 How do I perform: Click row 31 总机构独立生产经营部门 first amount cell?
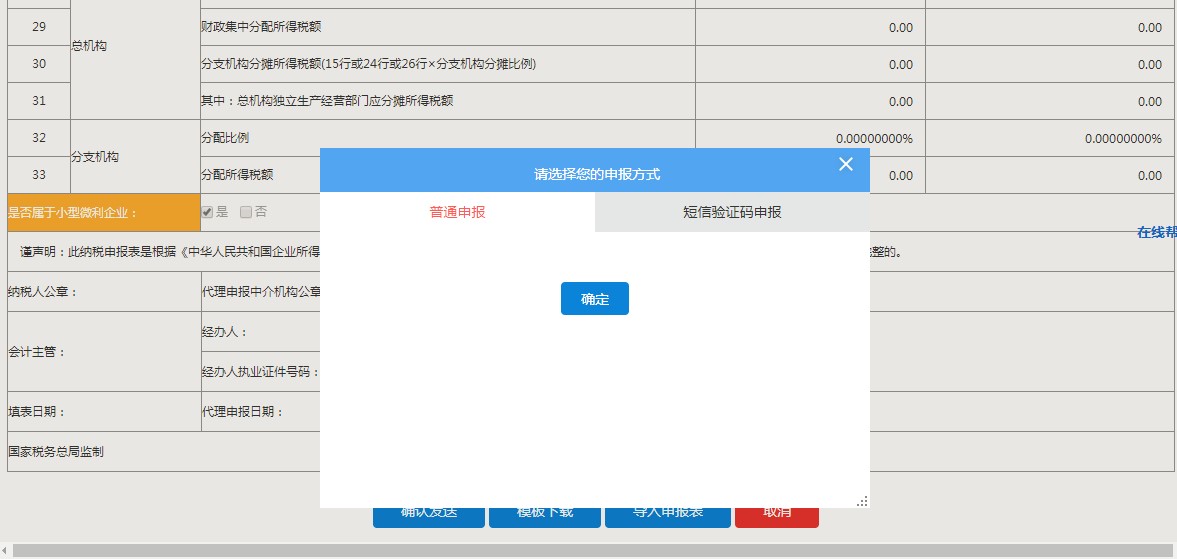[810, 101]
